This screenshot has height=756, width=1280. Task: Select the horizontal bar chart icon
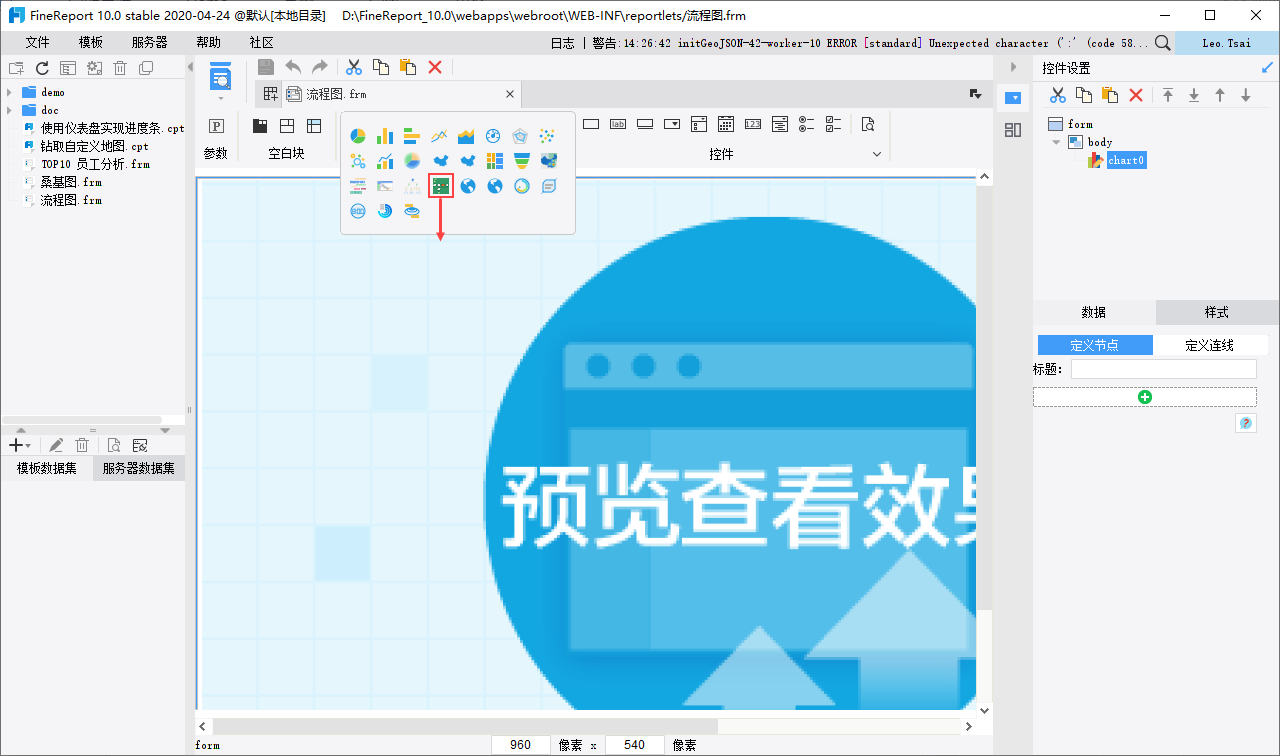click(x=412, y=136)
